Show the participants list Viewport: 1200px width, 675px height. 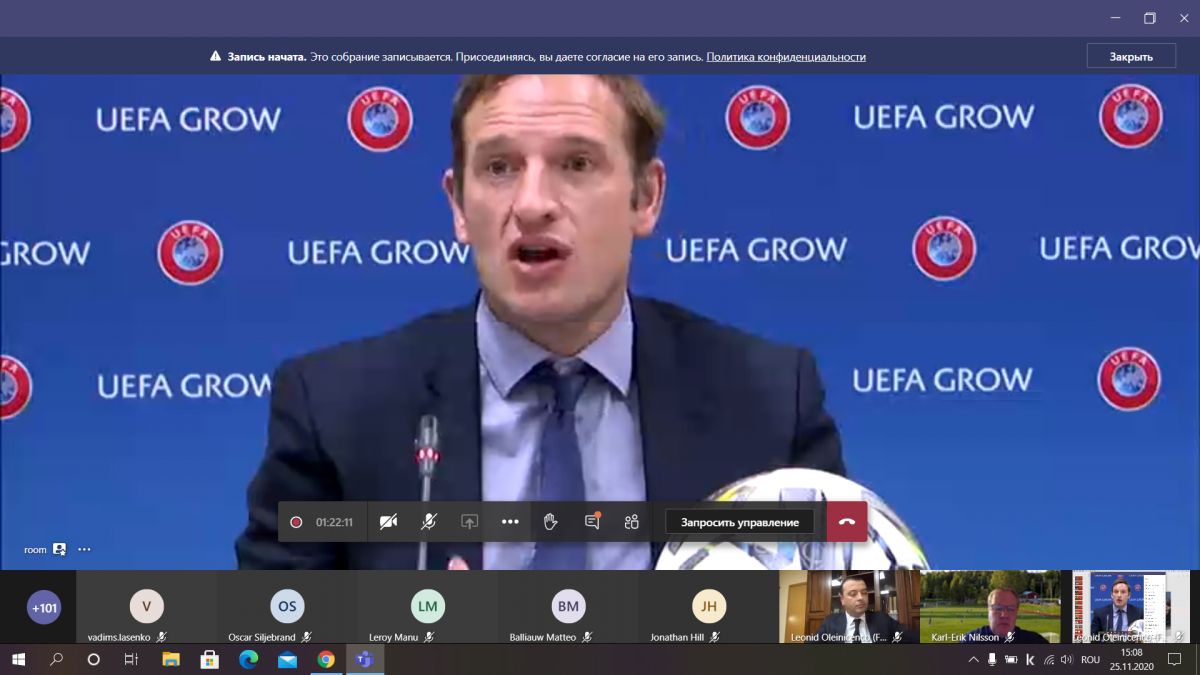click(x=631, y=522)
